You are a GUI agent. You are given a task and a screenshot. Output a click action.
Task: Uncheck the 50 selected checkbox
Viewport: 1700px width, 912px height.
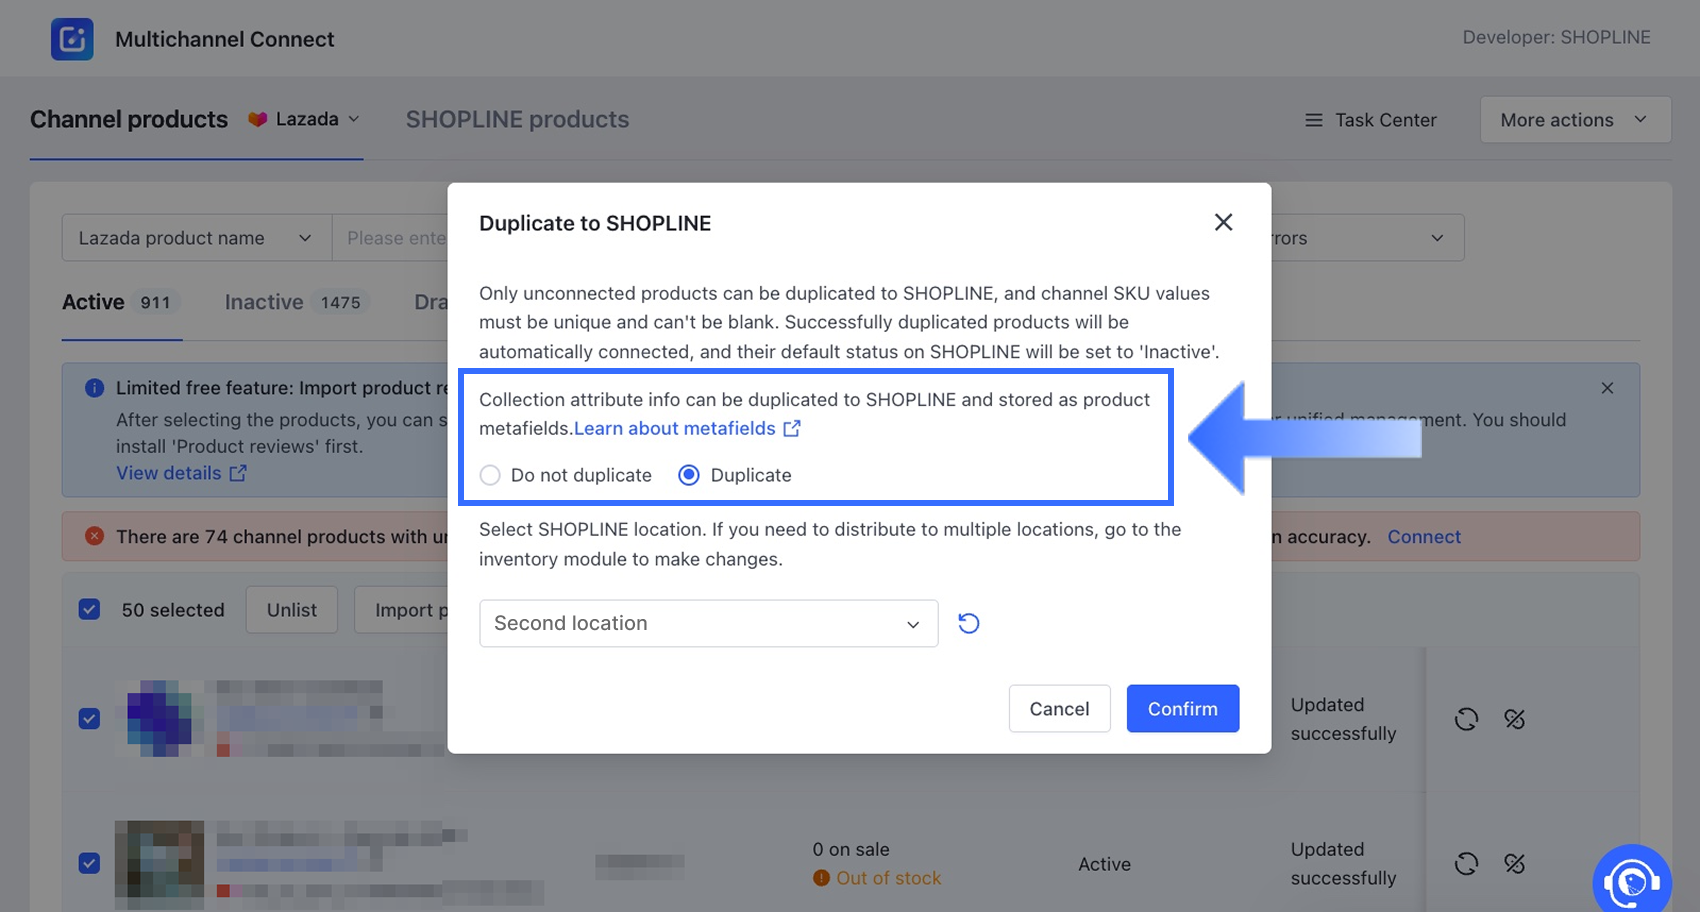click(x=89, y=609)
